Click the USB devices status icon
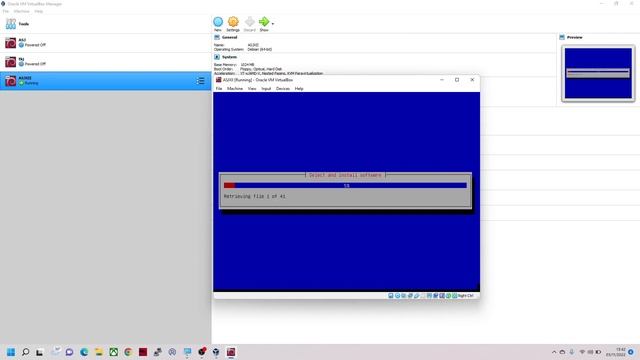The image size is (640, 360). [x=417, y=296]
